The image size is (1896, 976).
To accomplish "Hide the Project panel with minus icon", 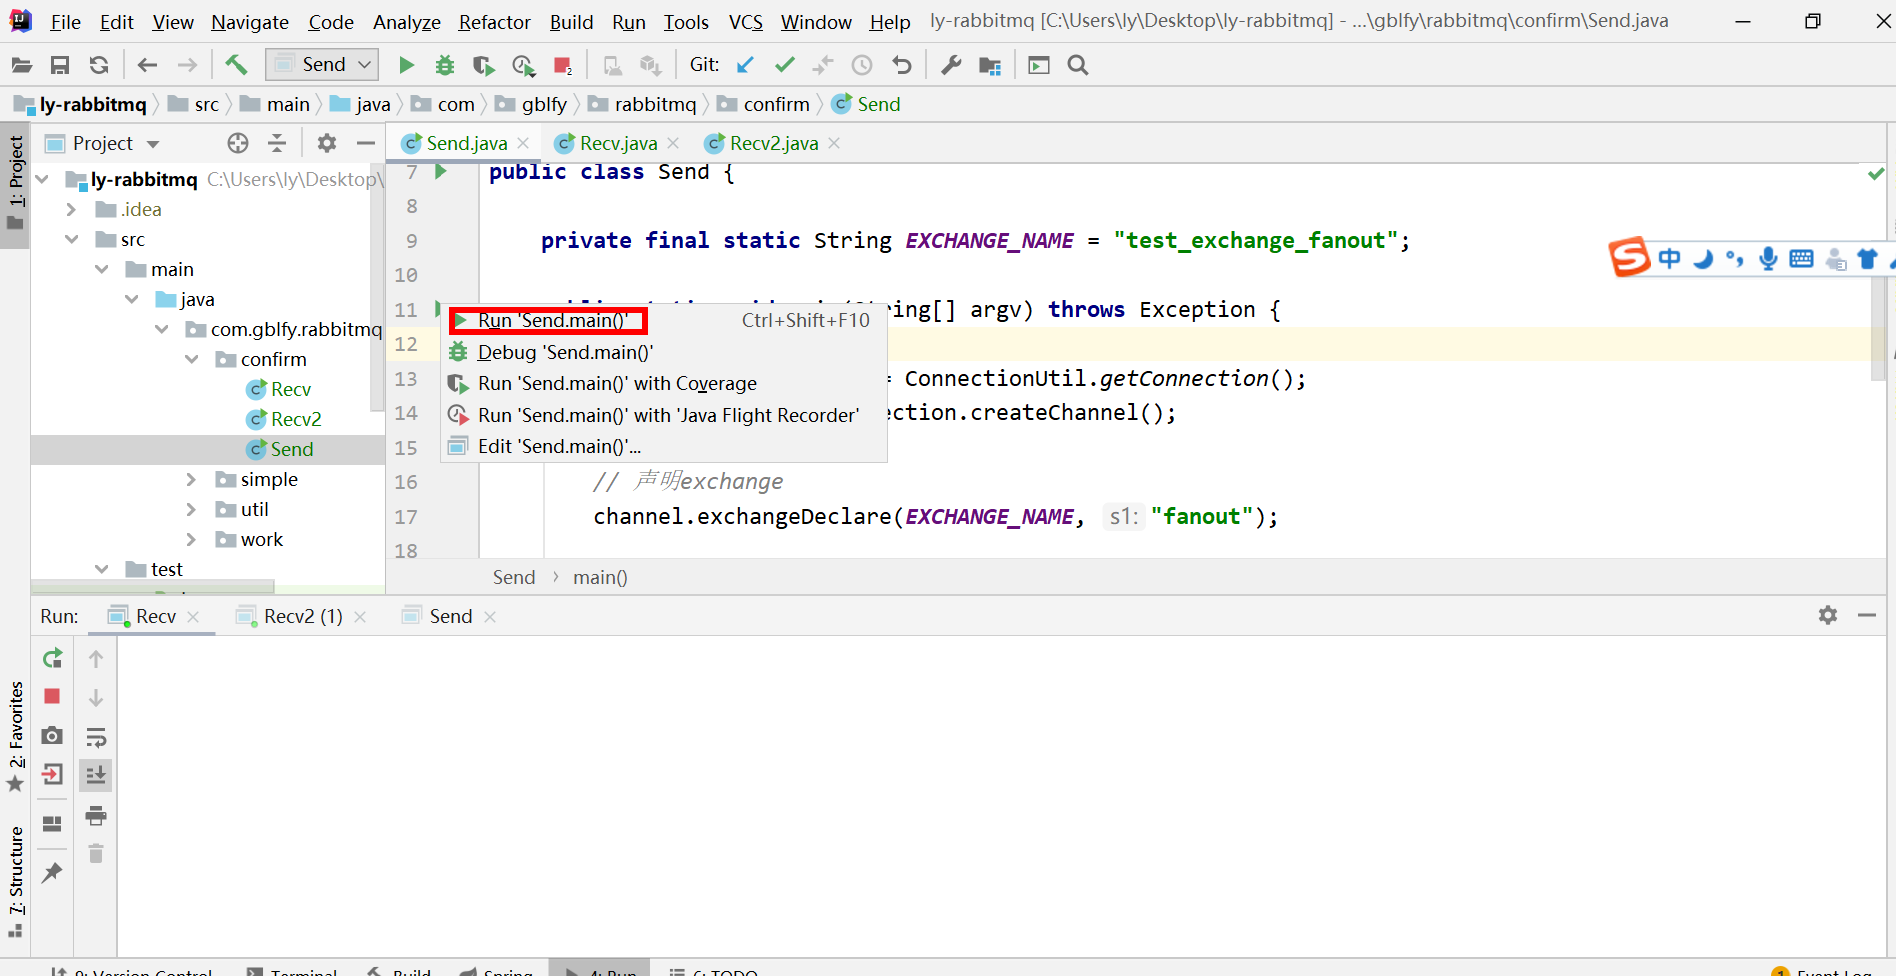I will click(366, 143).
